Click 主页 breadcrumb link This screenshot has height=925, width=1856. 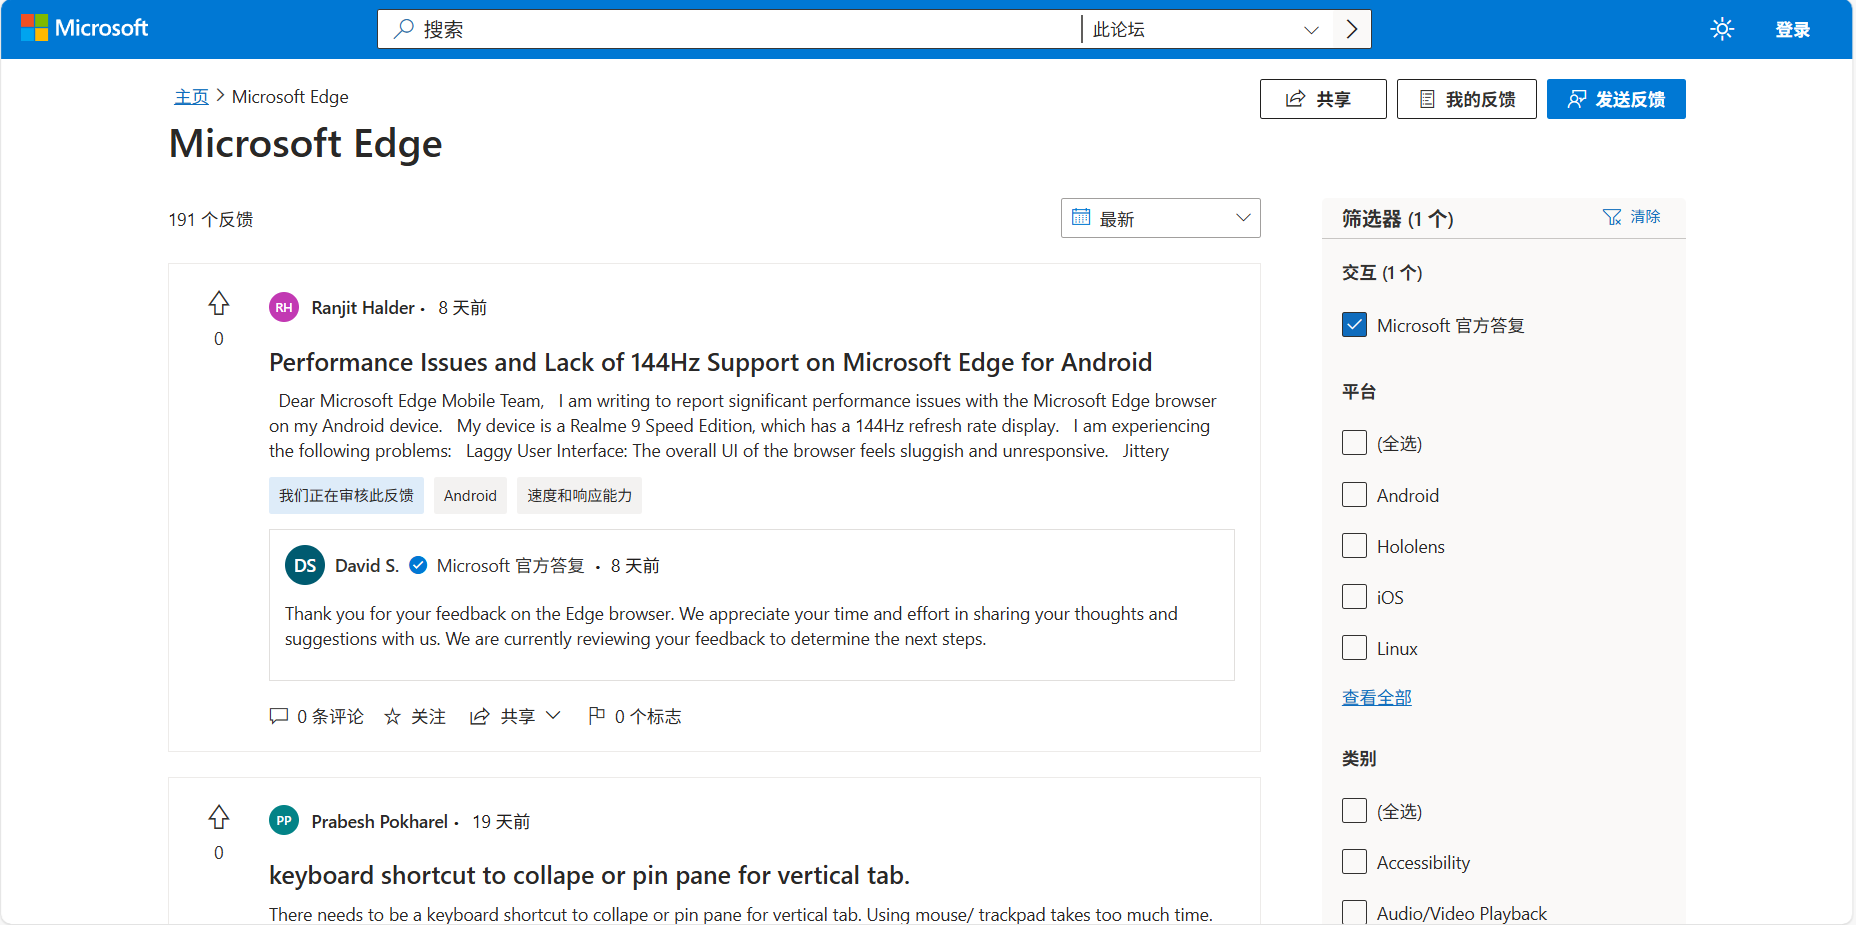tap(191, 97)
